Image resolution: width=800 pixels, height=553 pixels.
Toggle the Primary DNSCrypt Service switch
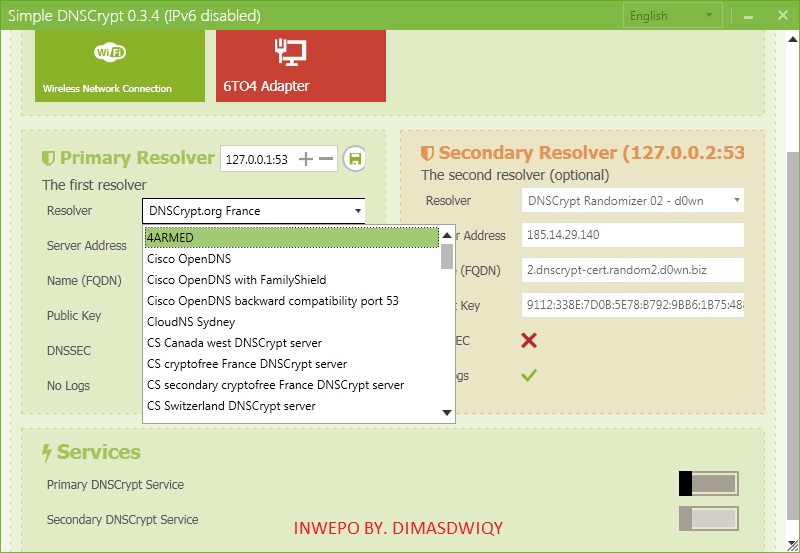(x=709, y=484)
